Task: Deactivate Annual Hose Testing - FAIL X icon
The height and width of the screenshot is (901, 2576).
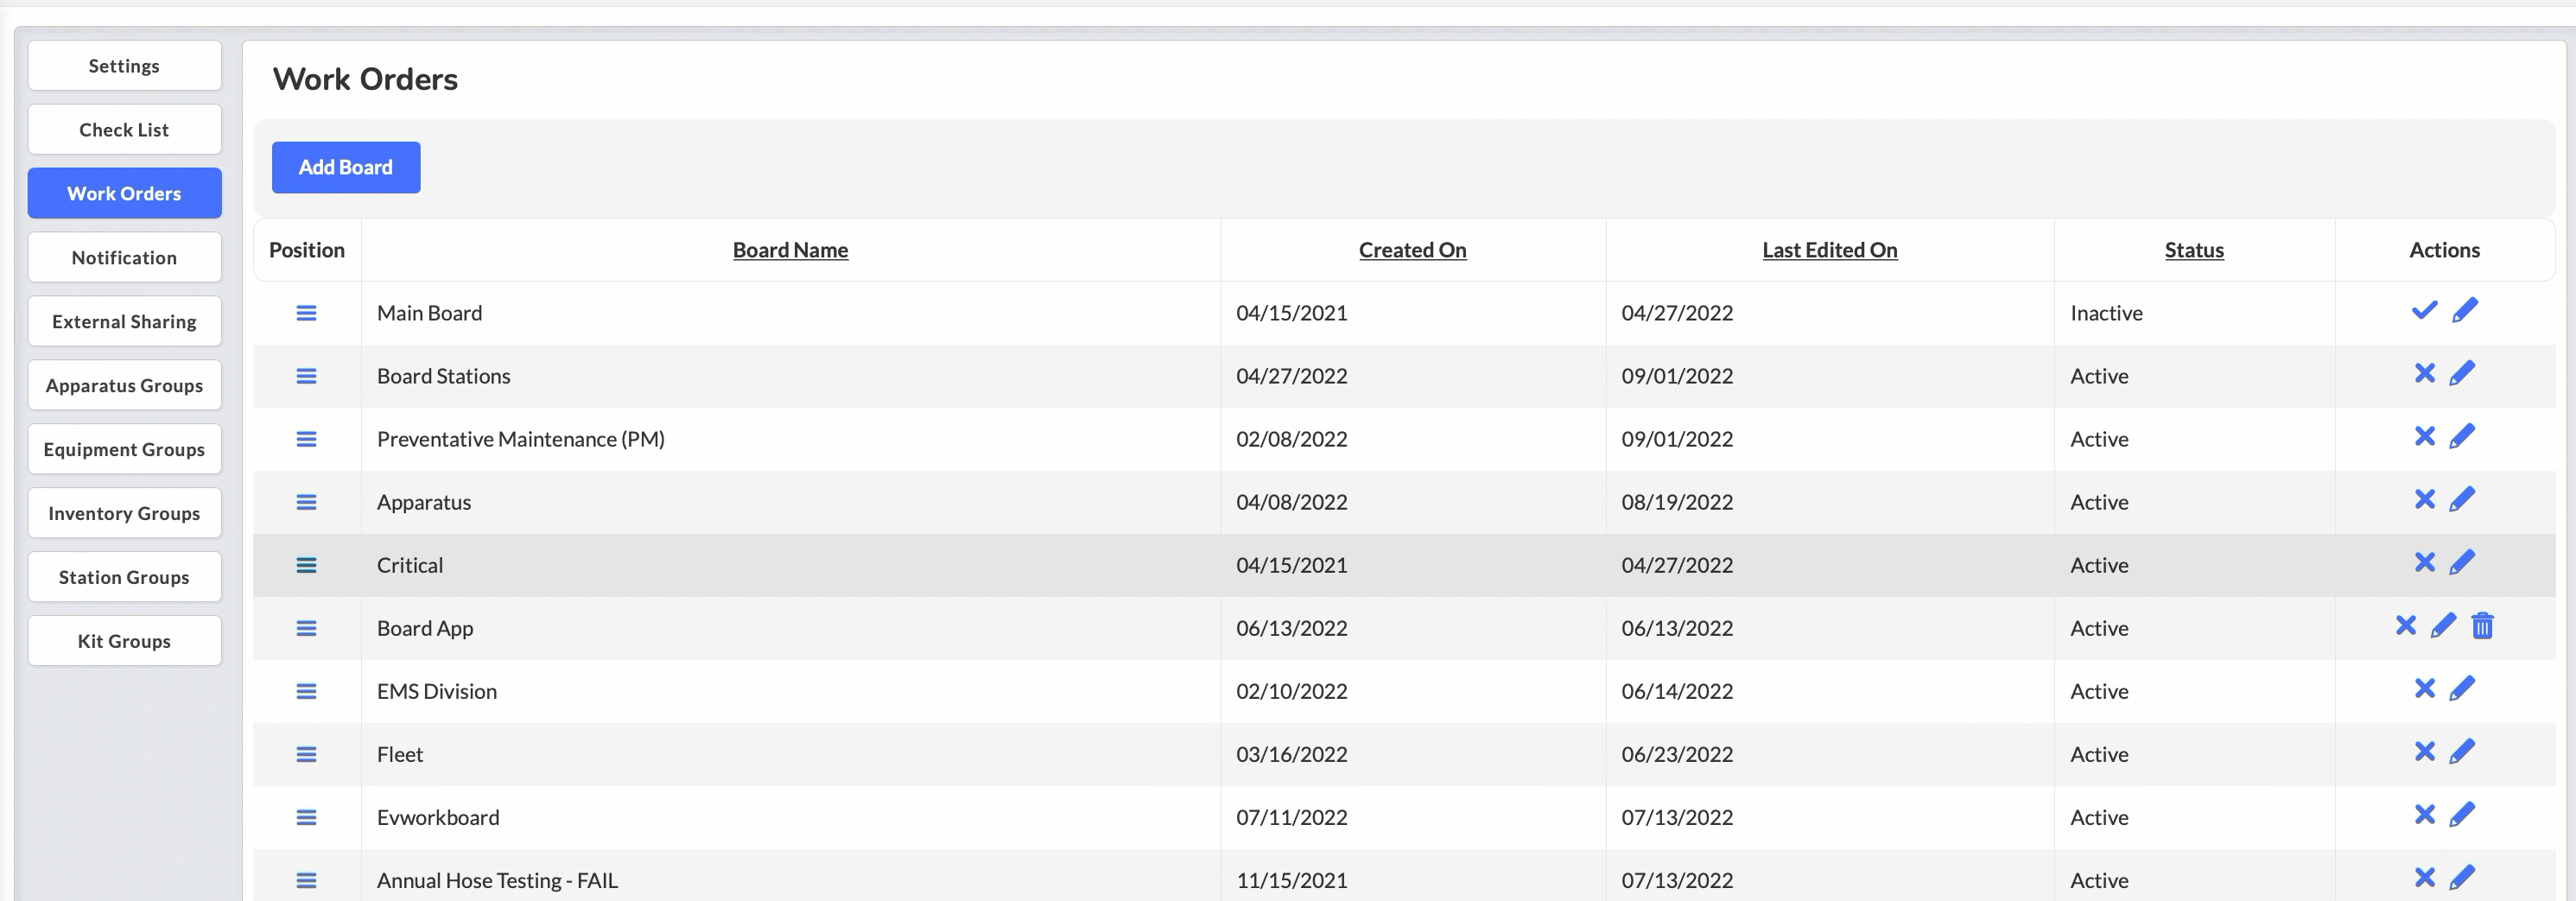Action: 2424,877
